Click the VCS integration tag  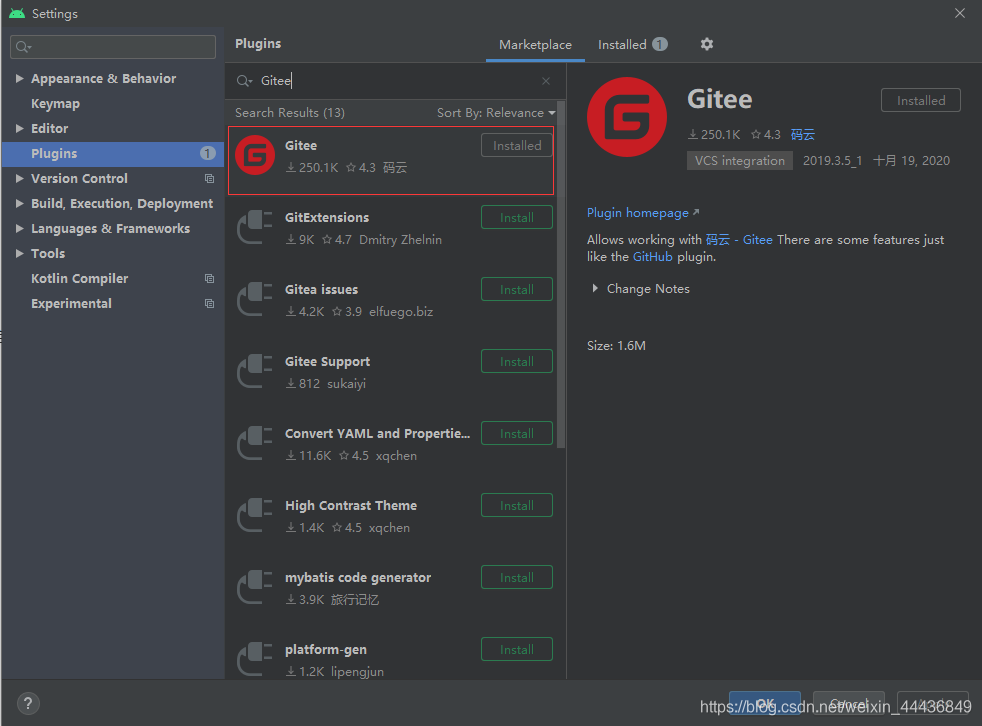point(740,160)
